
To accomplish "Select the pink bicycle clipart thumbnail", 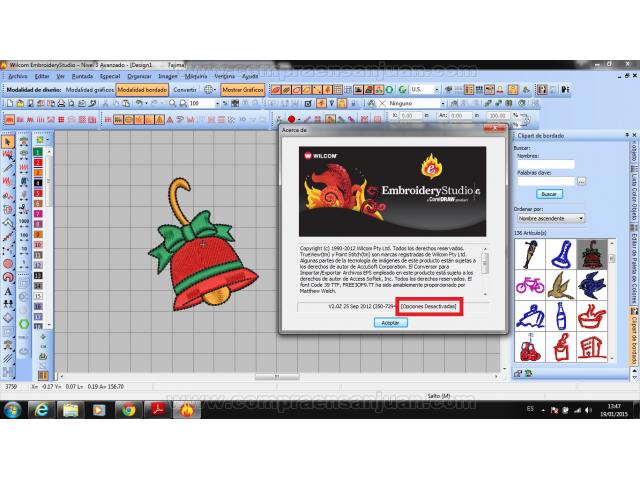I will [x=530, y=285].
